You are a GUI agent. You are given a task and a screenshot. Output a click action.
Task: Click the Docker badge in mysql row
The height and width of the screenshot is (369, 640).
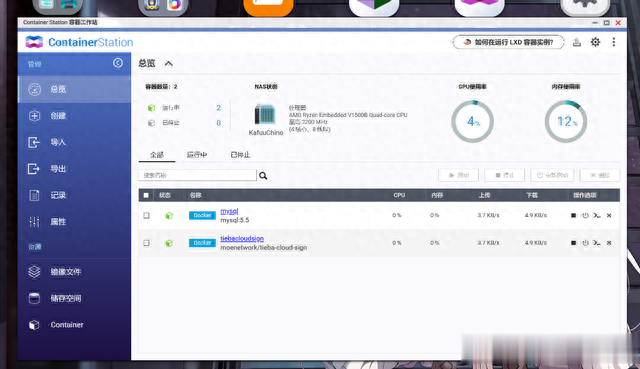[x=202, y=215]
